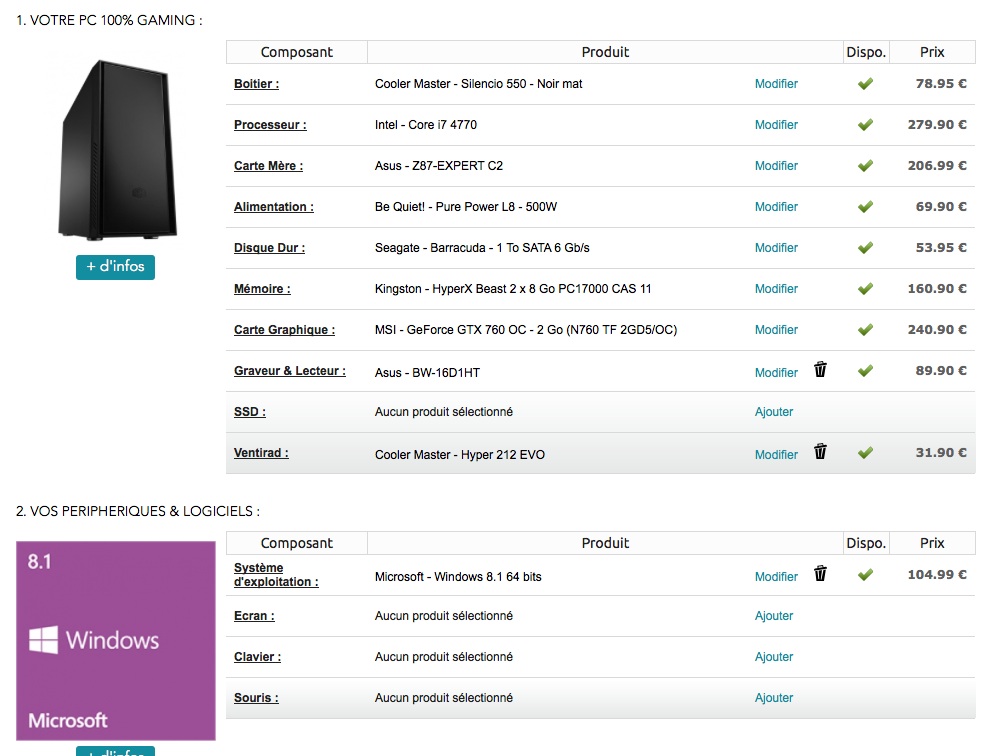The image size is (984, 756).
Task: Click the Disque Dur component label
Action: click(269, 248)
